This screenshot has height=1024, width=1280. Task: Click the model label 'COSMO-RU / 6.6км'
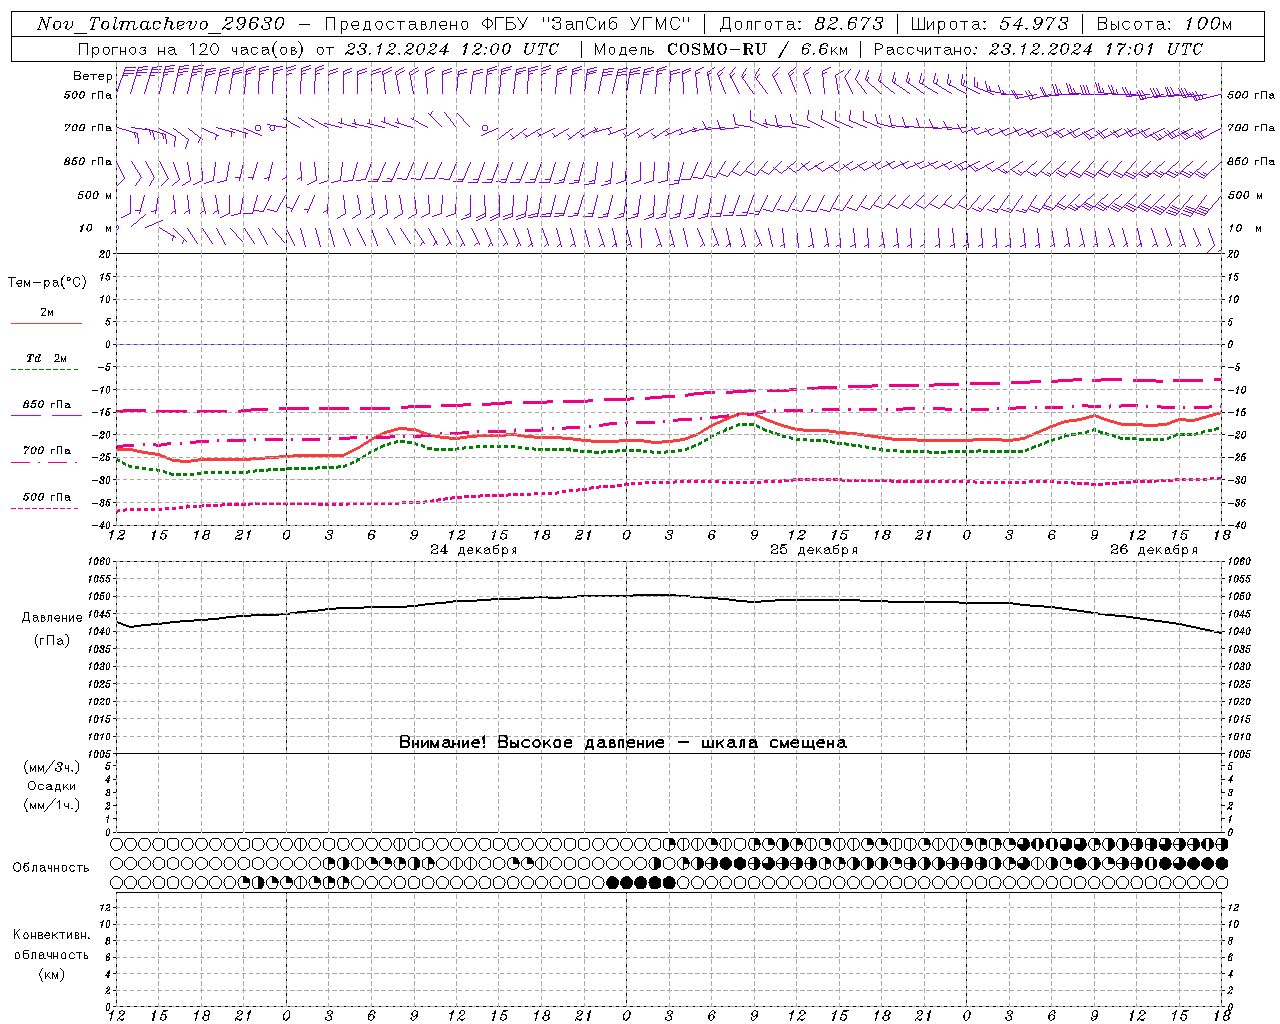point(757,49)
